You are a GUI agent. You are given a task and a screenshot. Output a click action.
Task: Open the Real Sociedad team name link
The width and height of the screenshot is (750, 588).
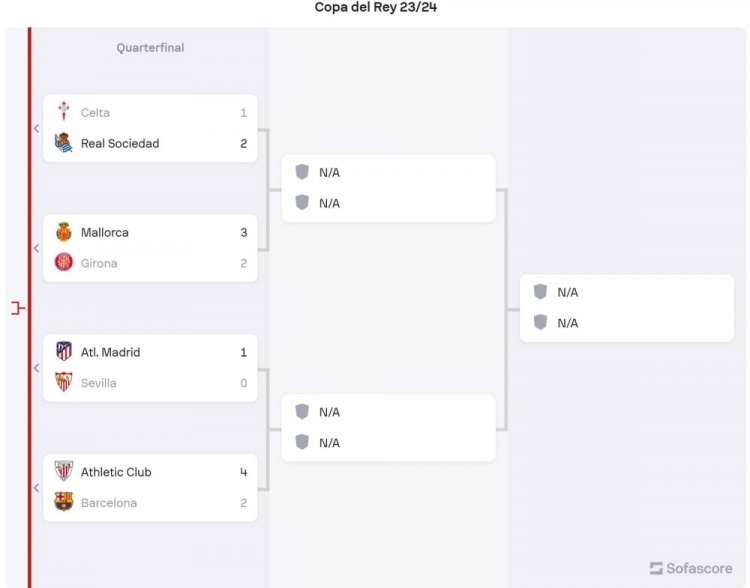pyautogui.click(x=120, y=143)
